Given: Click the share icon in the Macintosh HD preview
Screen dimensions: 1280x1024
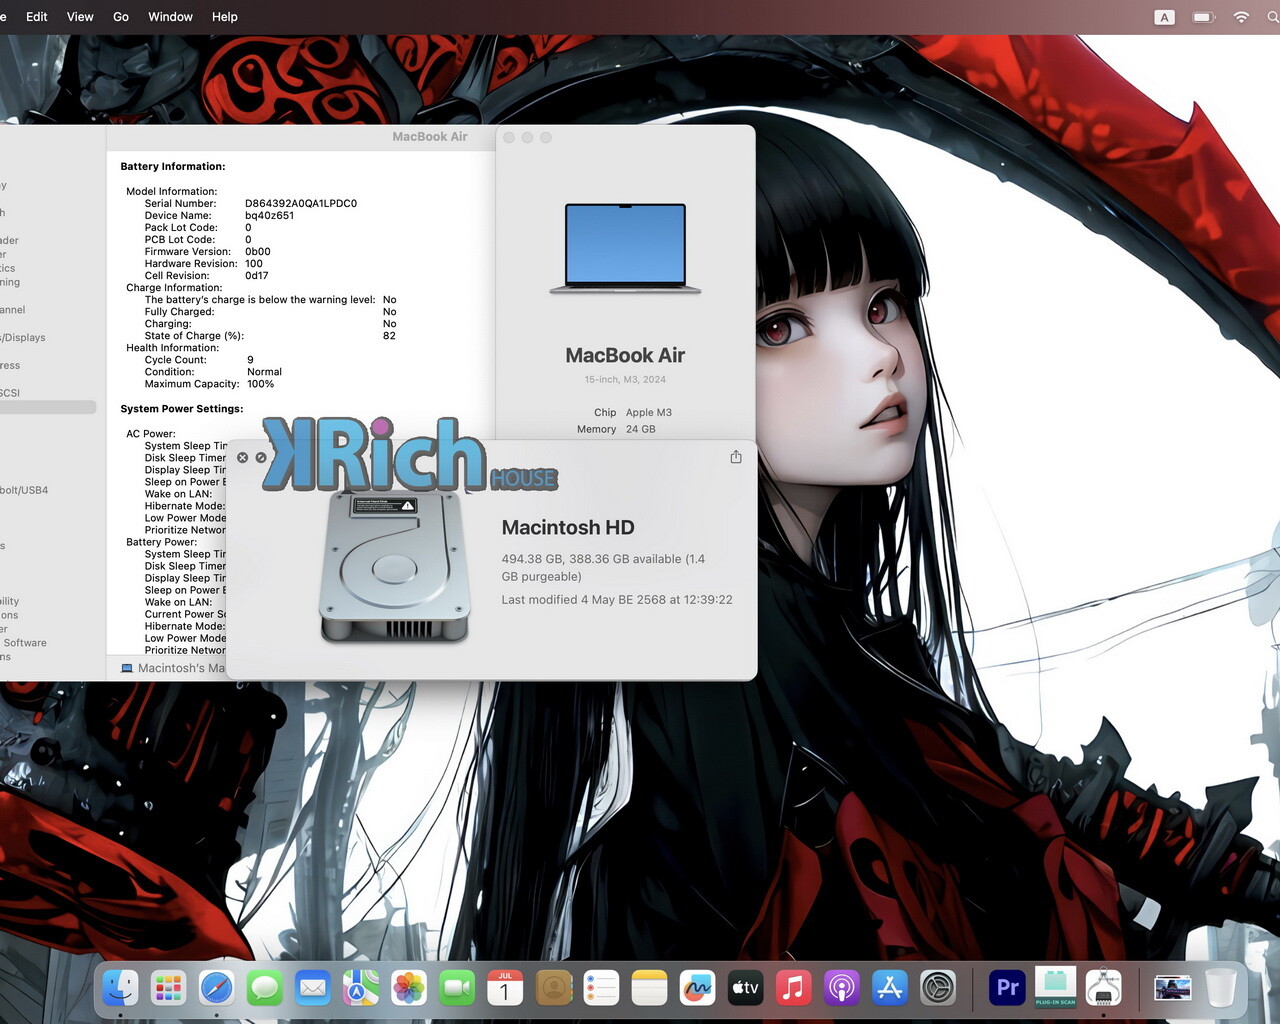Looking at the screenshot, I should [736, 457].
